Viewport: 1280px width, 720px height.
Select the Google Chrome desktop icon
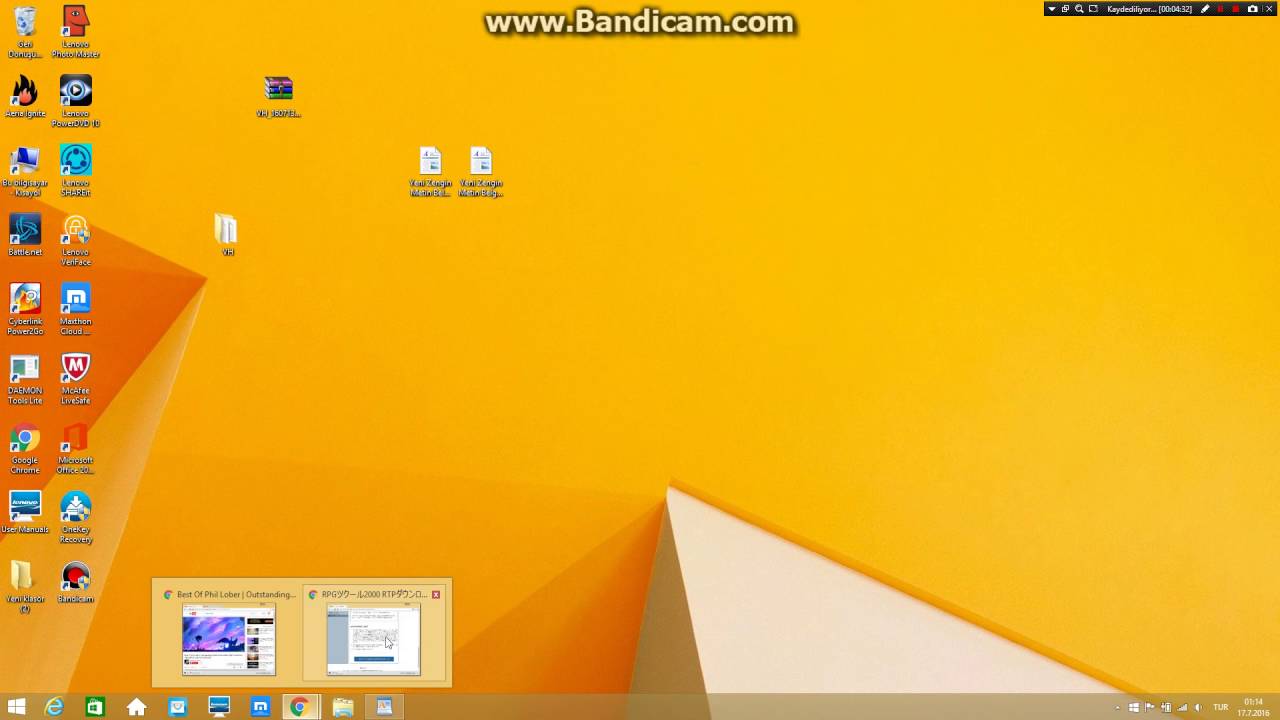pos(25,448)
